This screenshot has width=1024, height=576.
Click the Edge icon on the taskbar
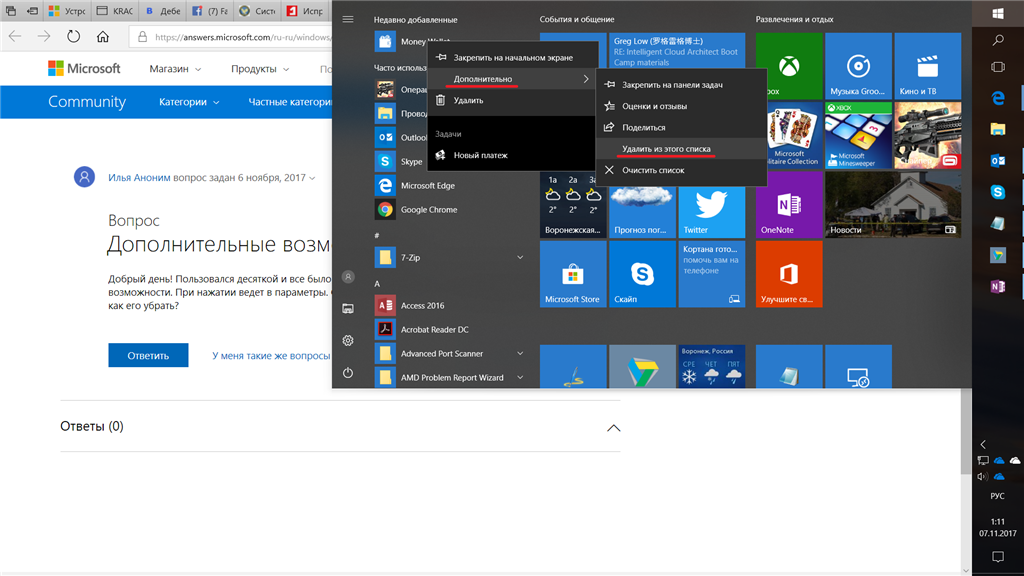(x=998, y=98)
